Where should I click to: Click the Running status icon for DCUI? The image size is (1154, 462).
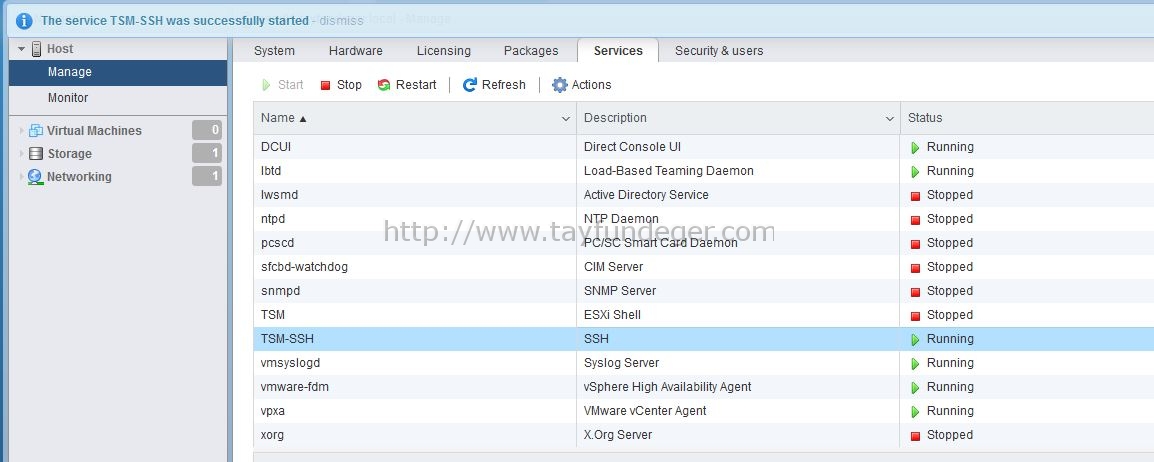[916, 148]
